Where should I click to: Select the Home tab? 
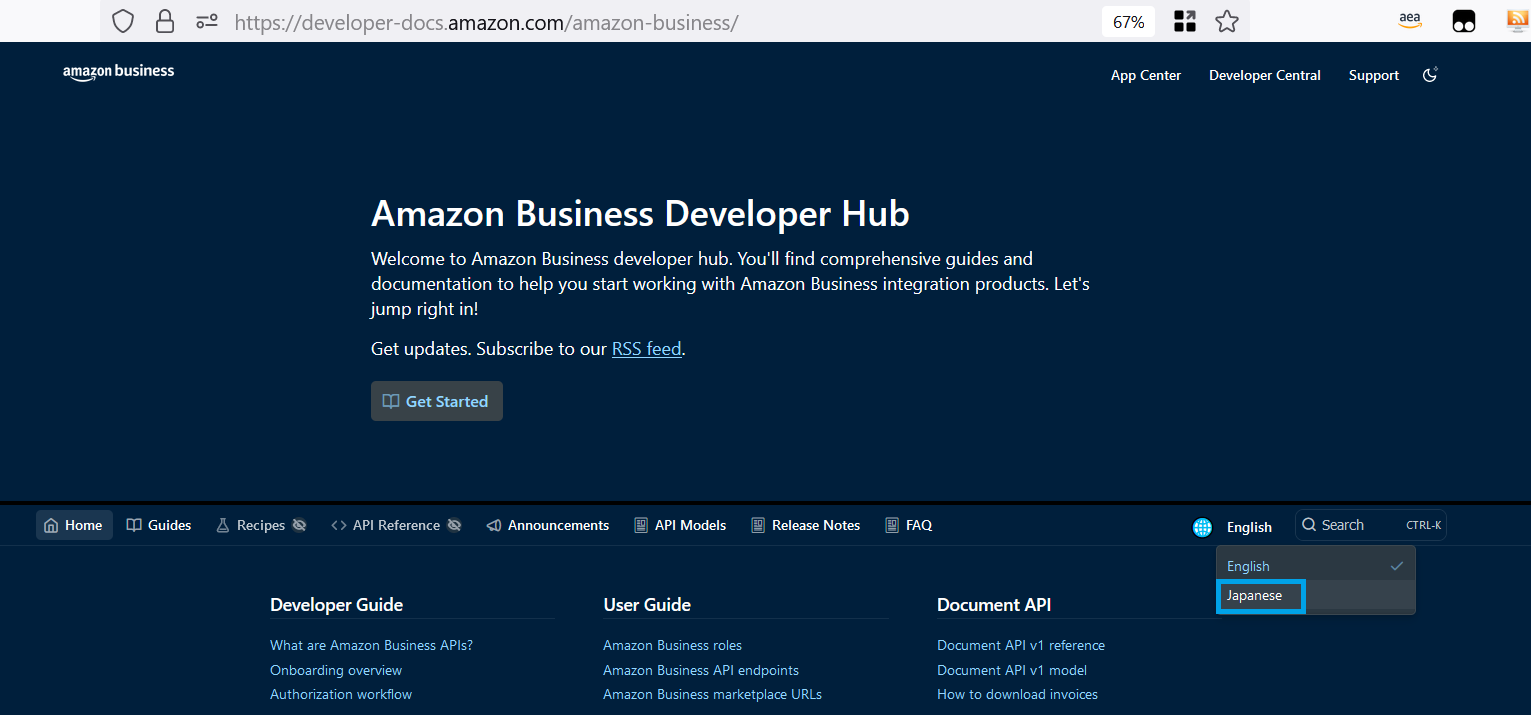tap(74, 525)
